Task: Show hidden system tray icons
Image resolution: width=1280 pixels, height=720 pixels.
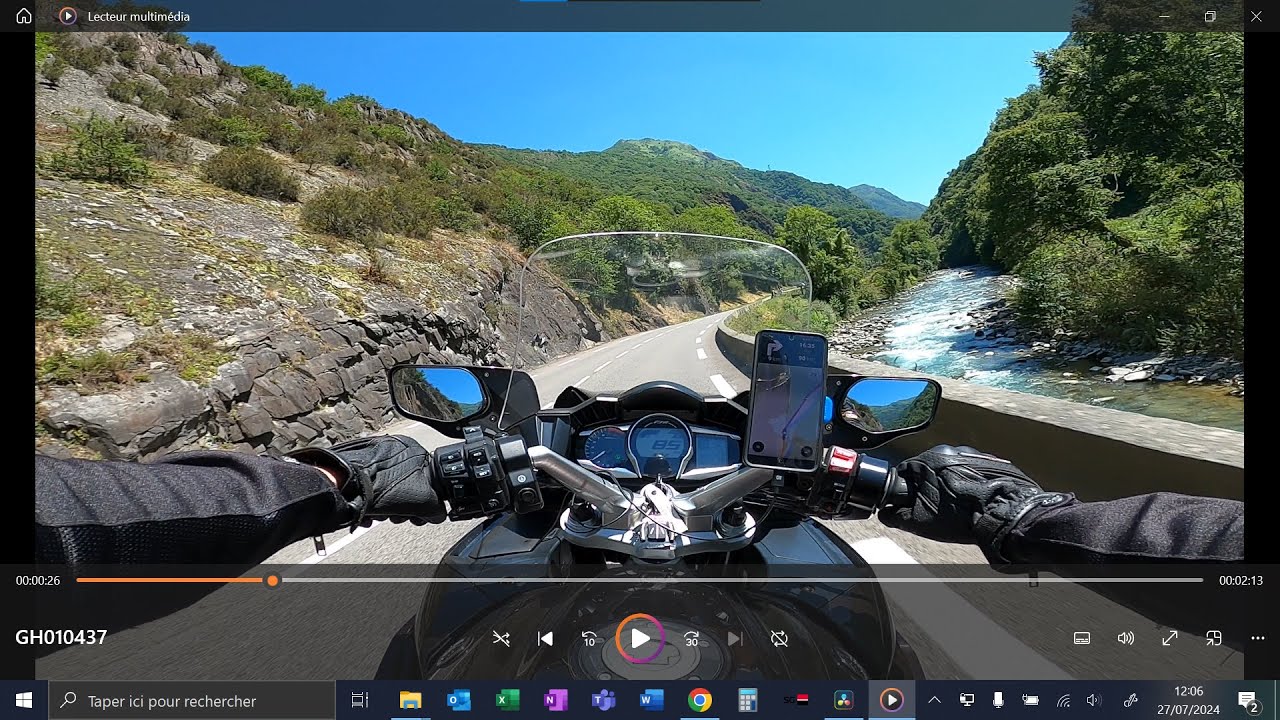Action: click(x=934, y=700)
